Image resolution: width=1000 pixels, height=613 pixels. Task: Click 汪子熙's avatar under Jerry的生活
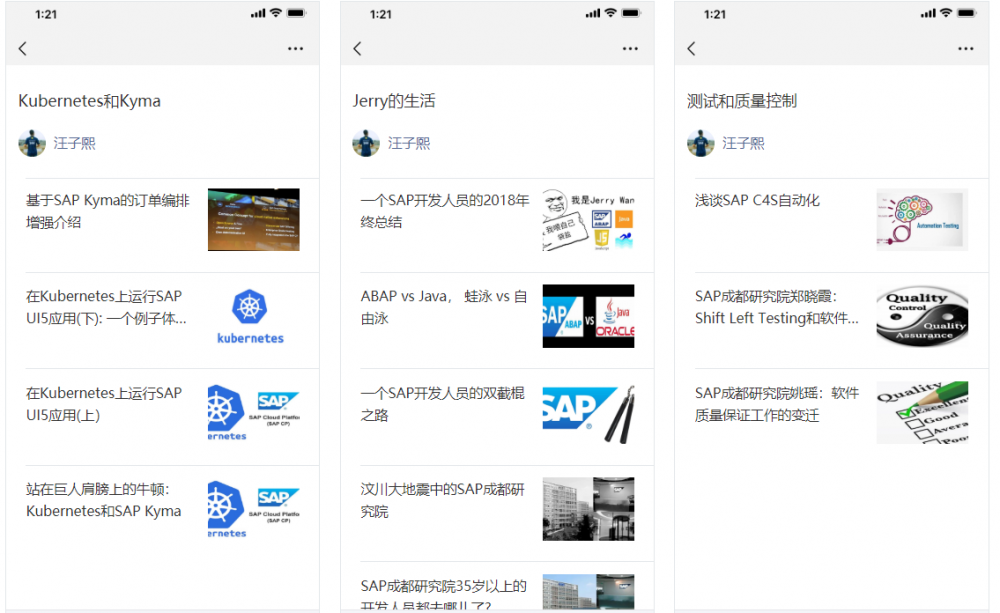366,142
